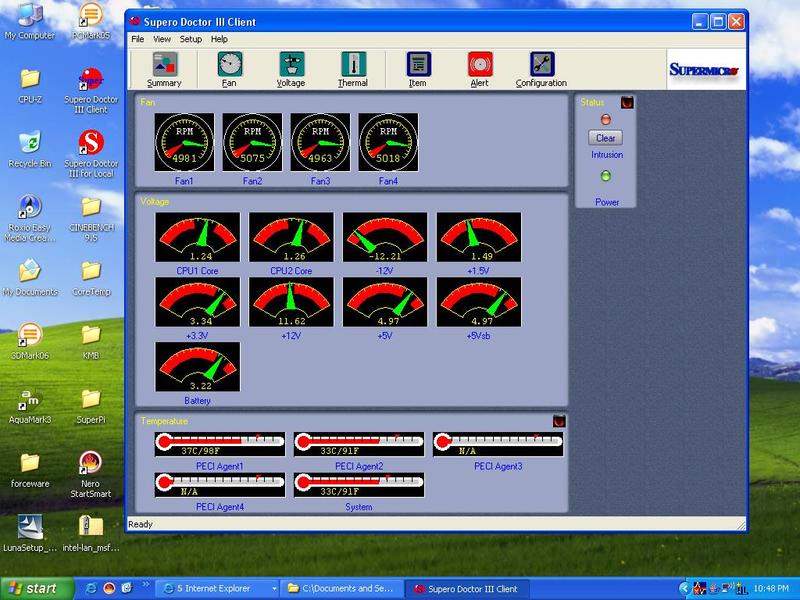The width and height of the screenshot is (800, 600).
Task: Open the Thermal toolbar icon
Action: [353, 69]
